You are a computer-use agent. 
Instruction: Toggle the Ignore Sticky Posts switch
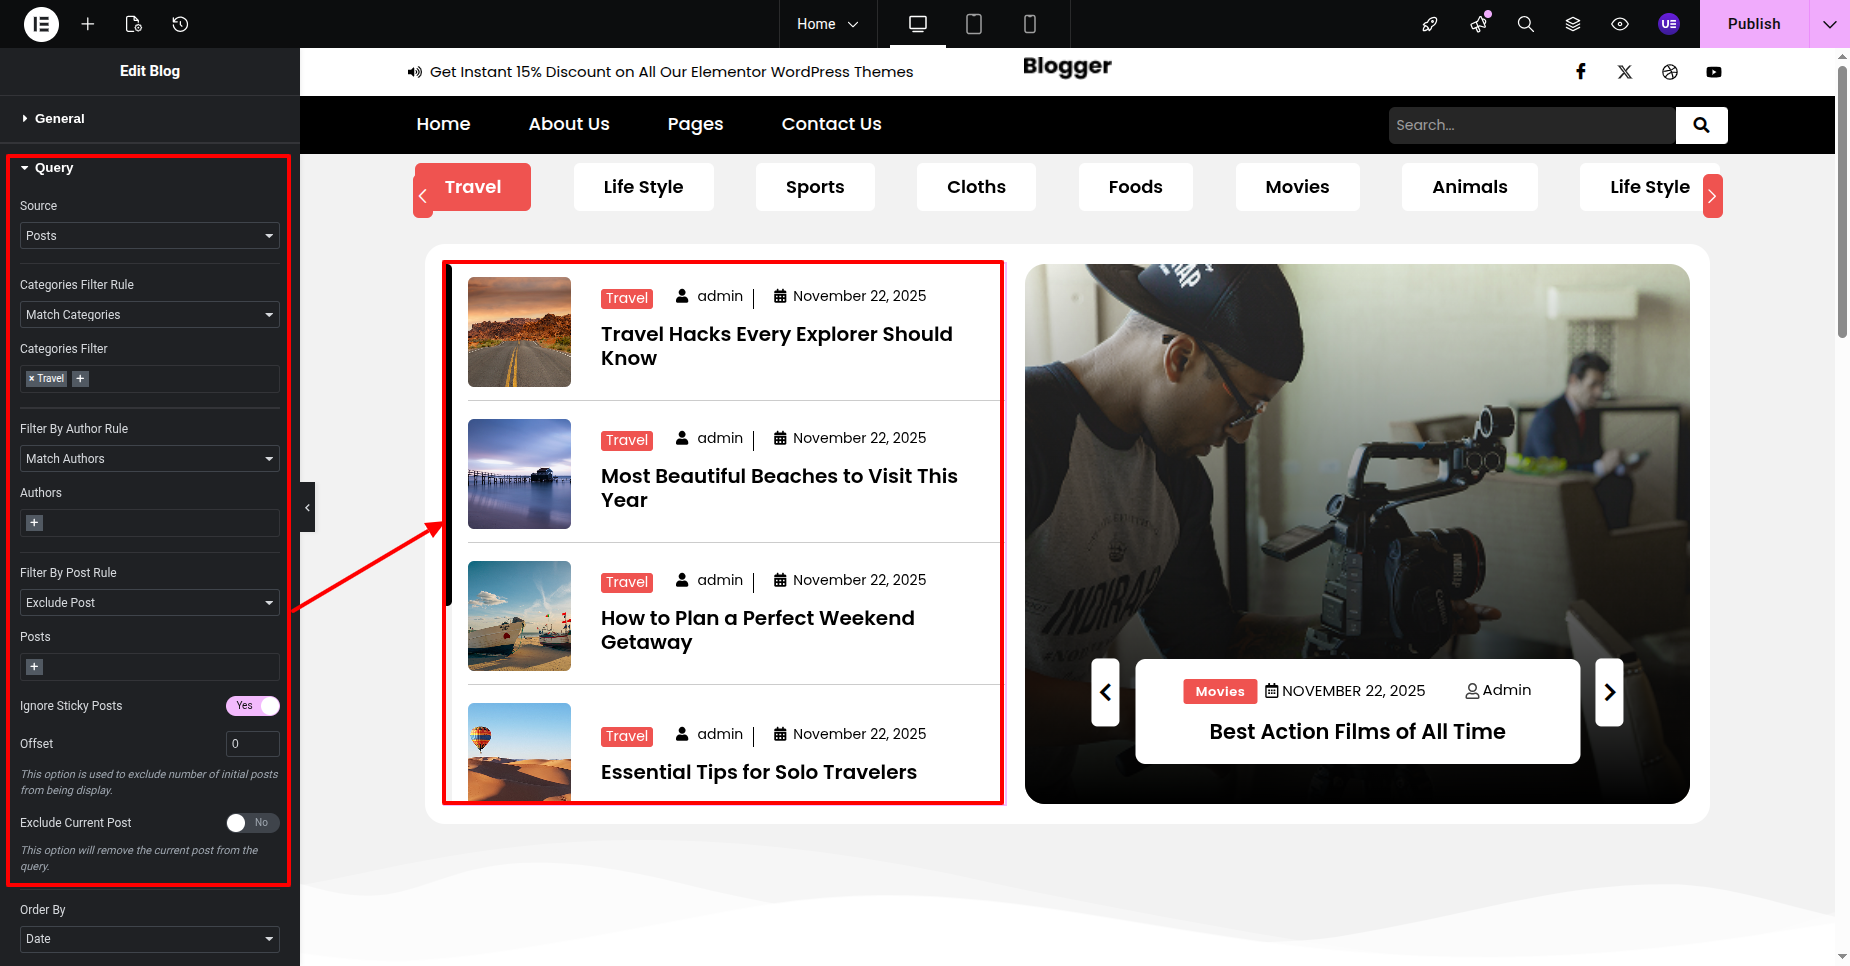pyautogui.click(x=252, y=706)
